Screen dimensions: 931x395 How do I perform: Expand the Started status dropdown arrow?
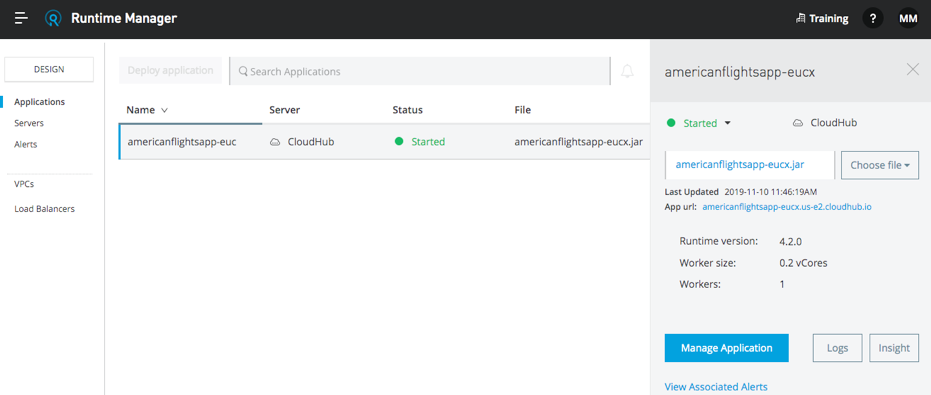(727, 123)
